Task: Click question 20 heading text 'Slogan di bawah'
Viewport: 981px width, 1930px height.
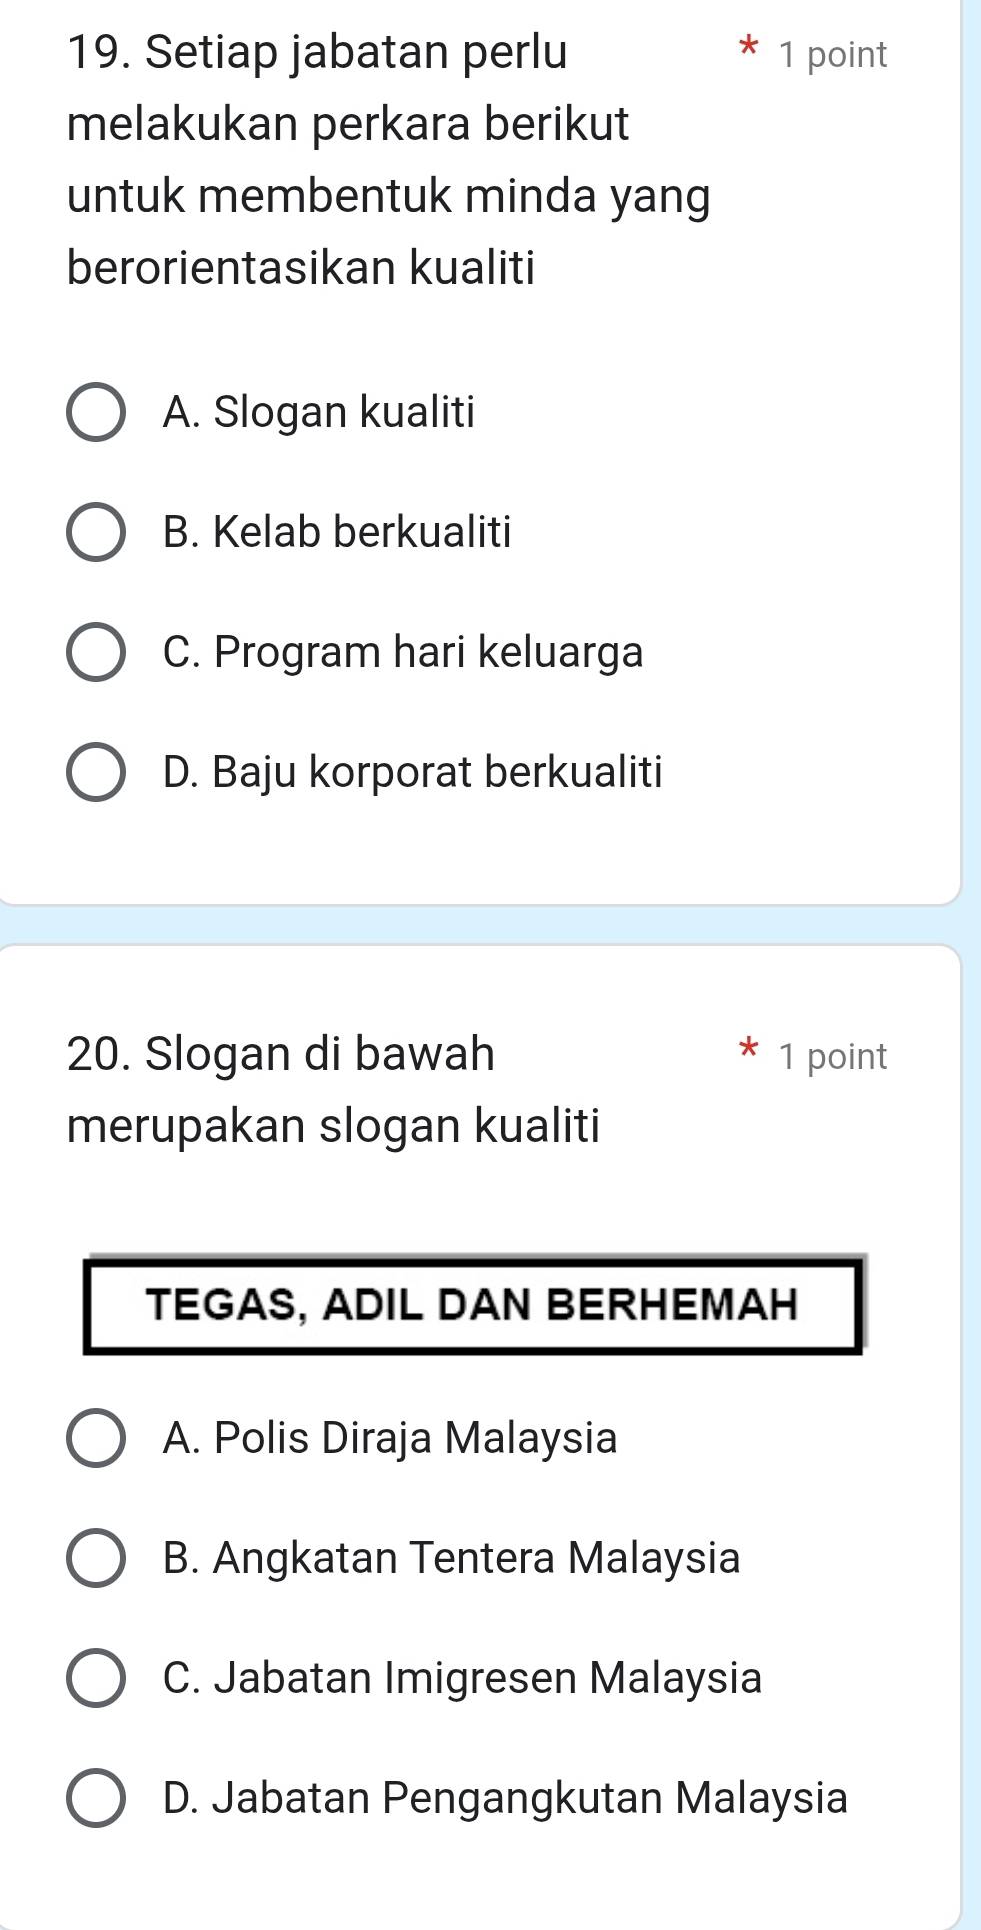Action: click(x=281, y=1053)
